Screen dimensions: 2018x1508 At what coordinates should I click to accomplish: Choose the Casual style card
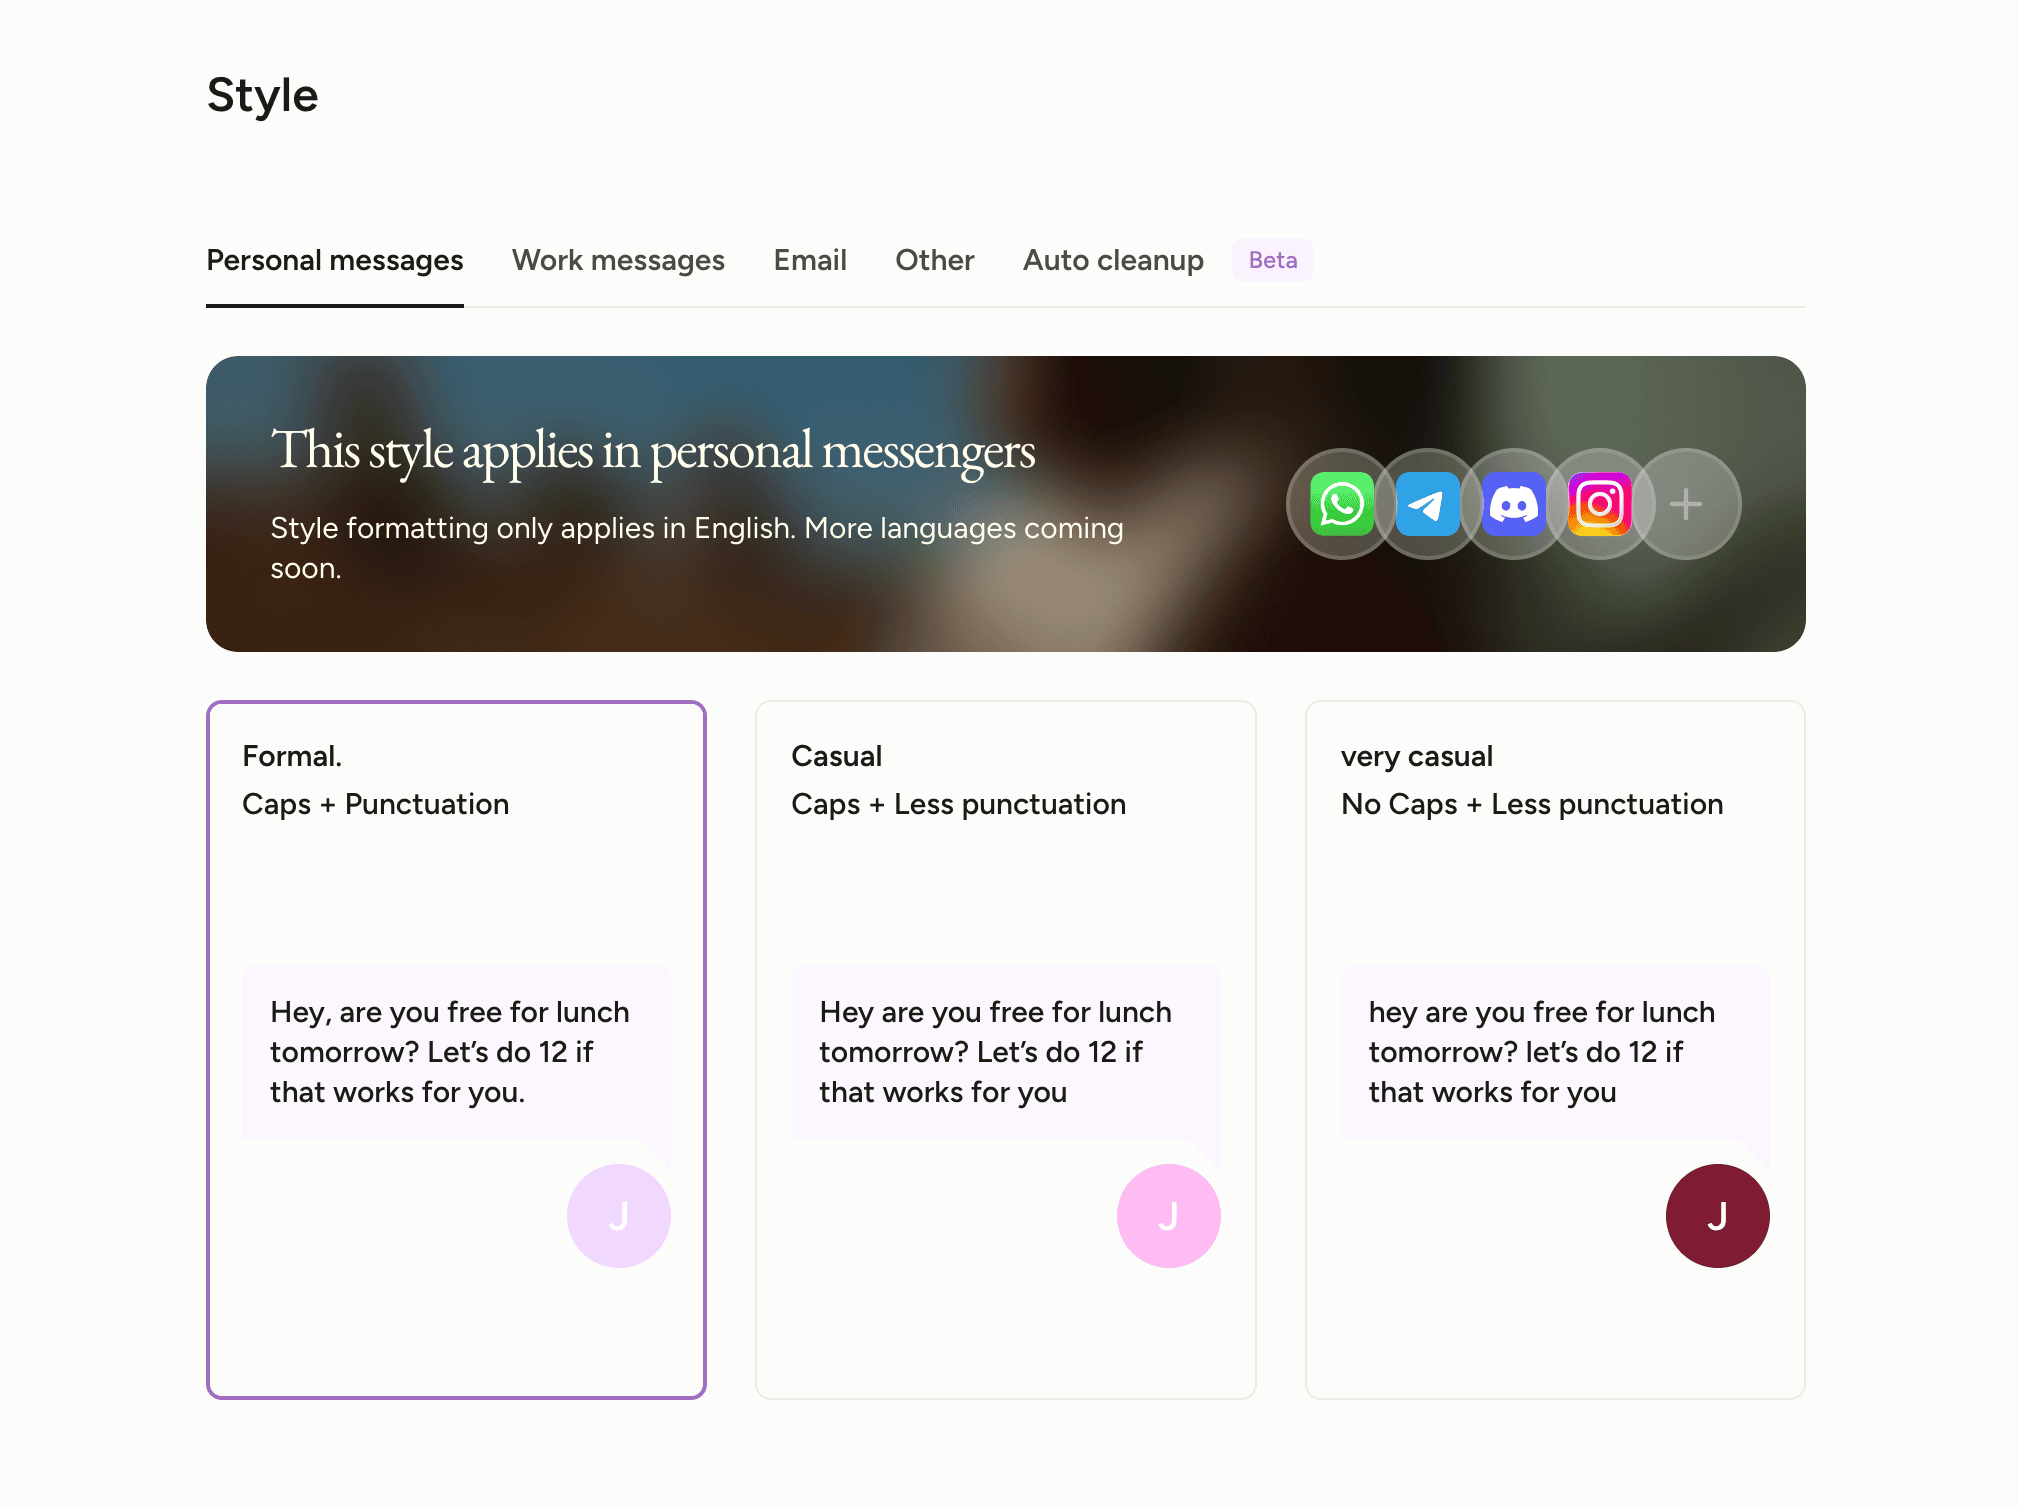point(1005,1049)
